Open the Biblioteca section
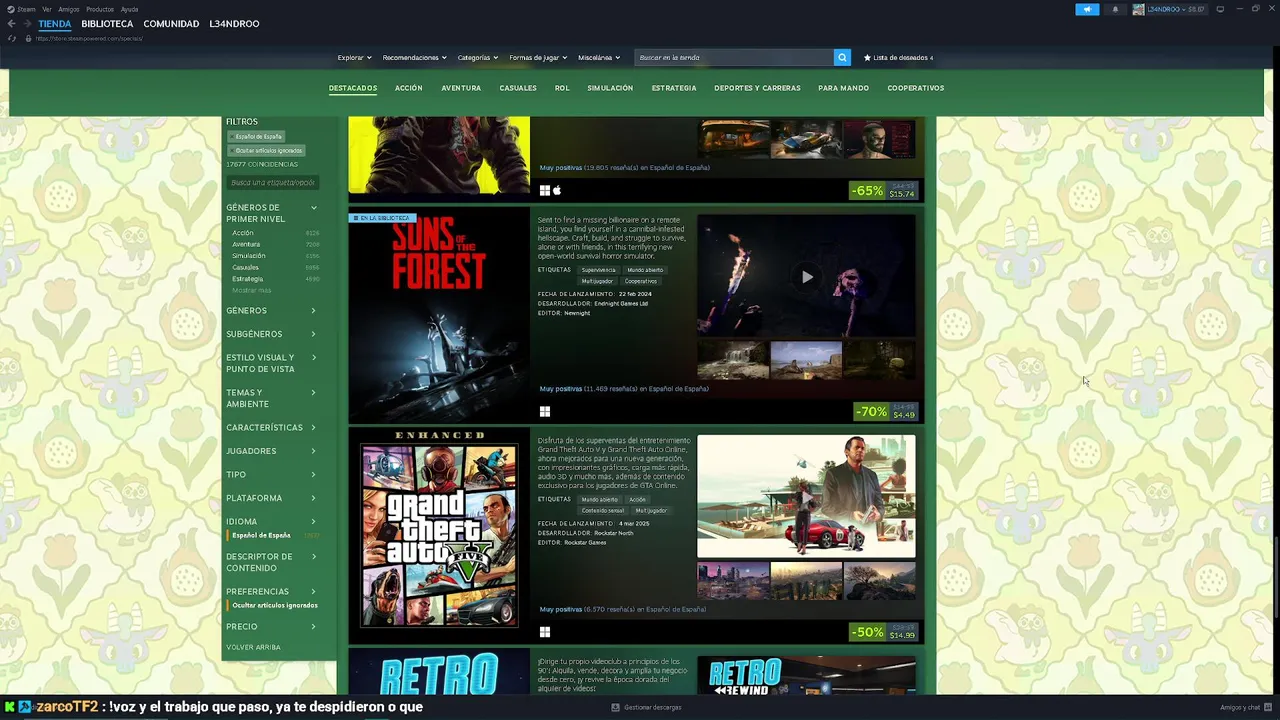1280x720 pixels. 107,24
